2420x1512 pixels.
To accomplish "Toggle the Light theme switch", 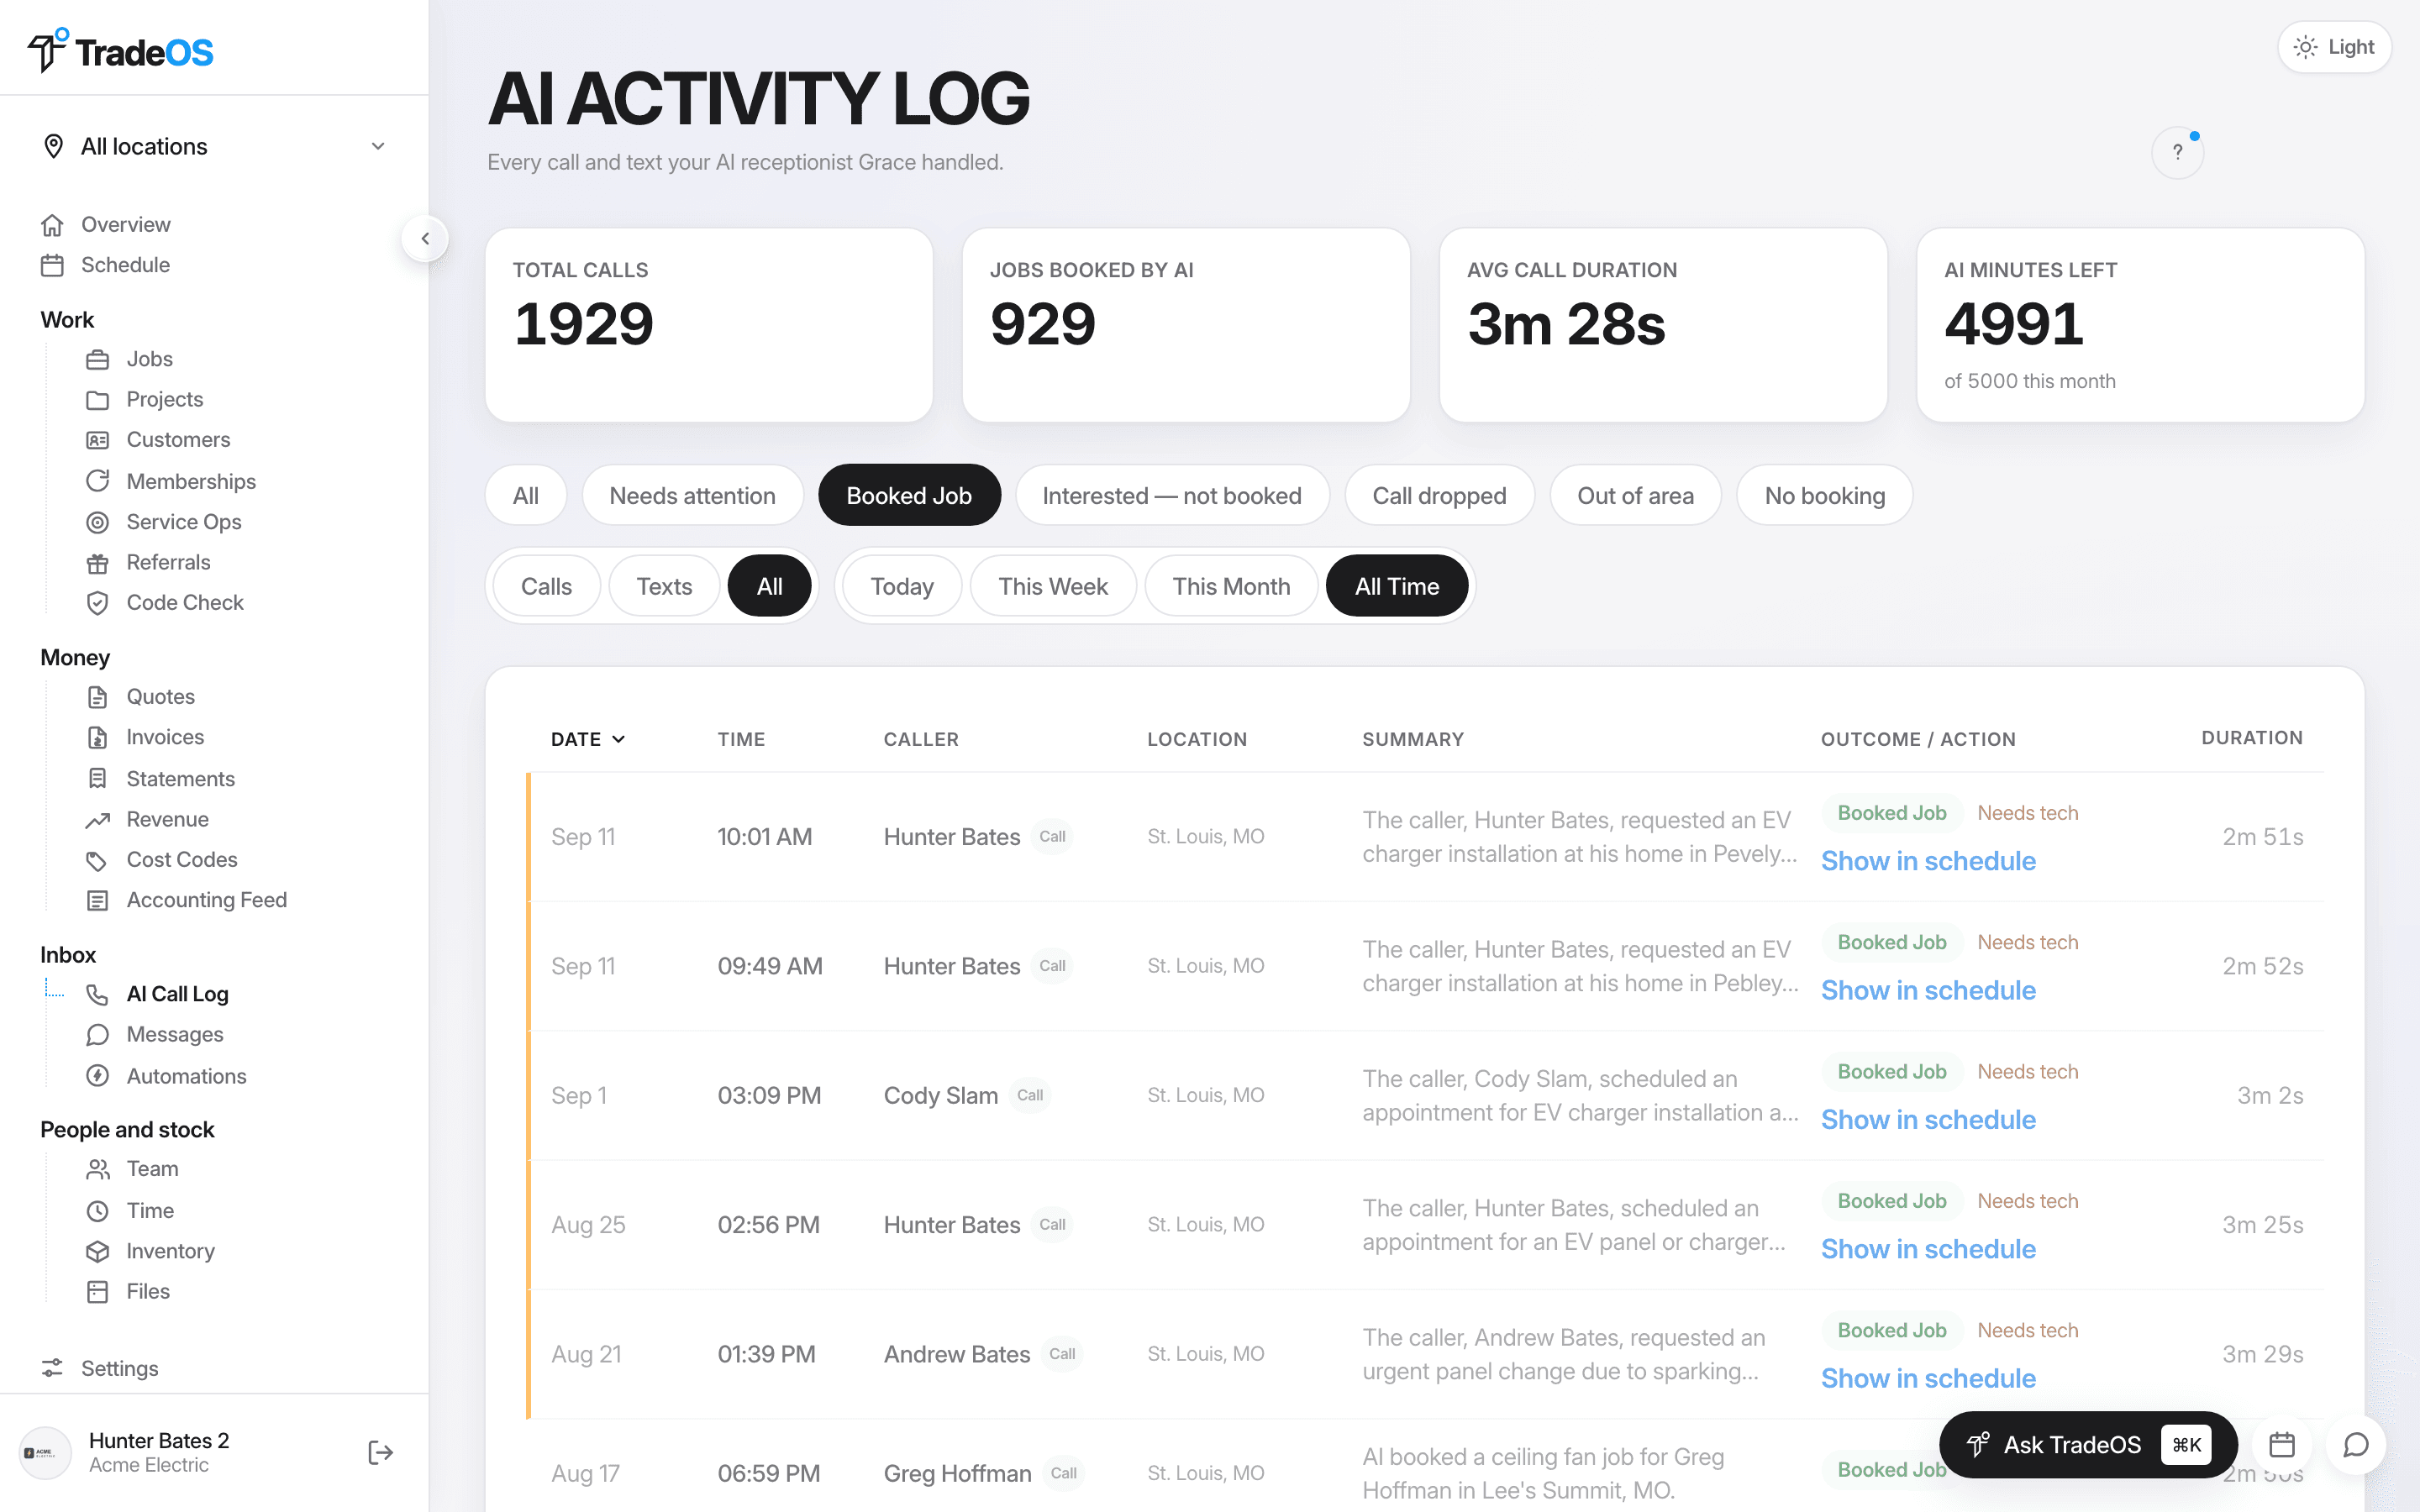I will [x=2334, y=47].
